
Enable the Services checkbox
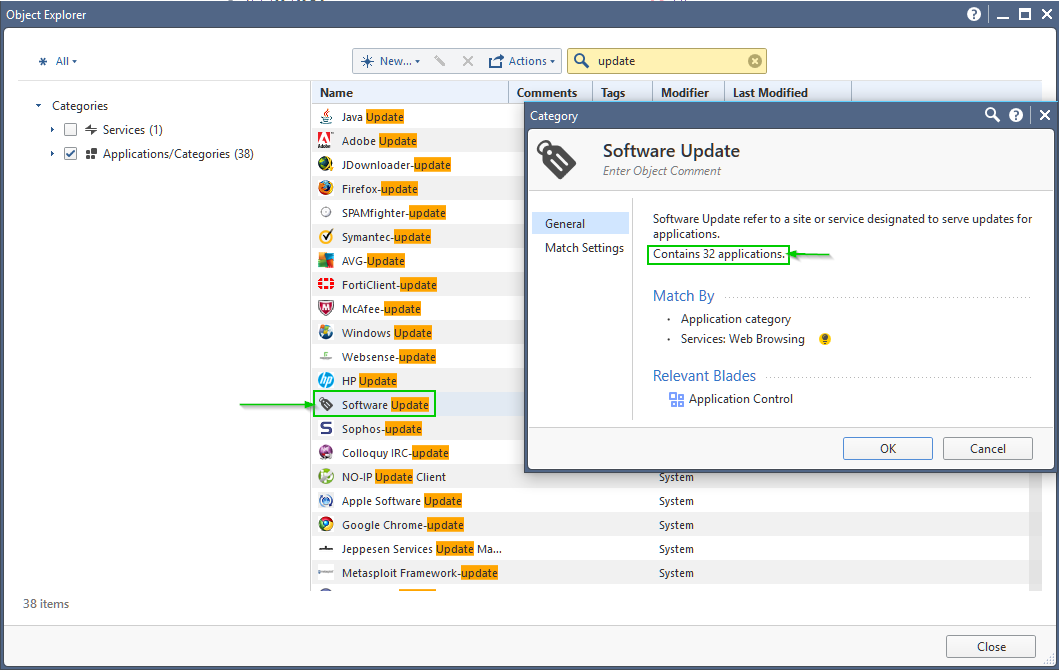click(70, 130)
